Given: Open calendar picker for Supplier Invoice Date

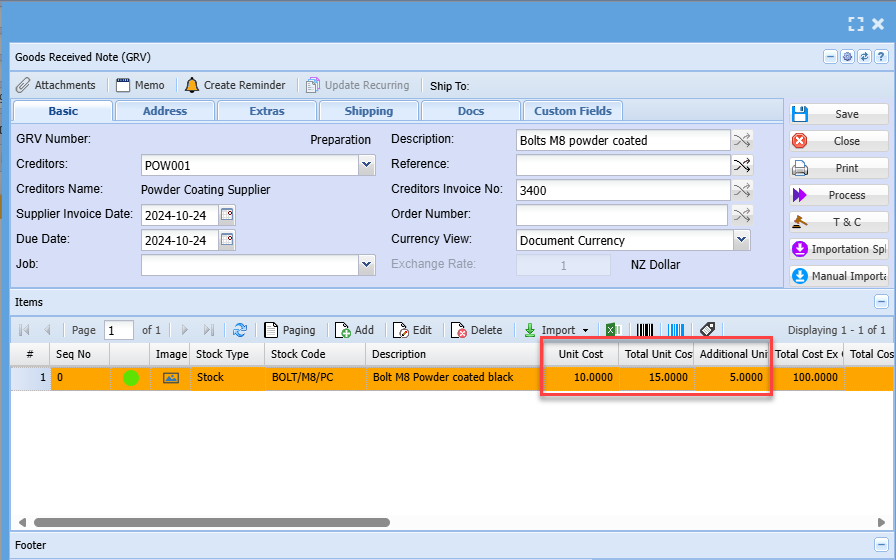Looking at the screenshot, I should tap(227, 214).
